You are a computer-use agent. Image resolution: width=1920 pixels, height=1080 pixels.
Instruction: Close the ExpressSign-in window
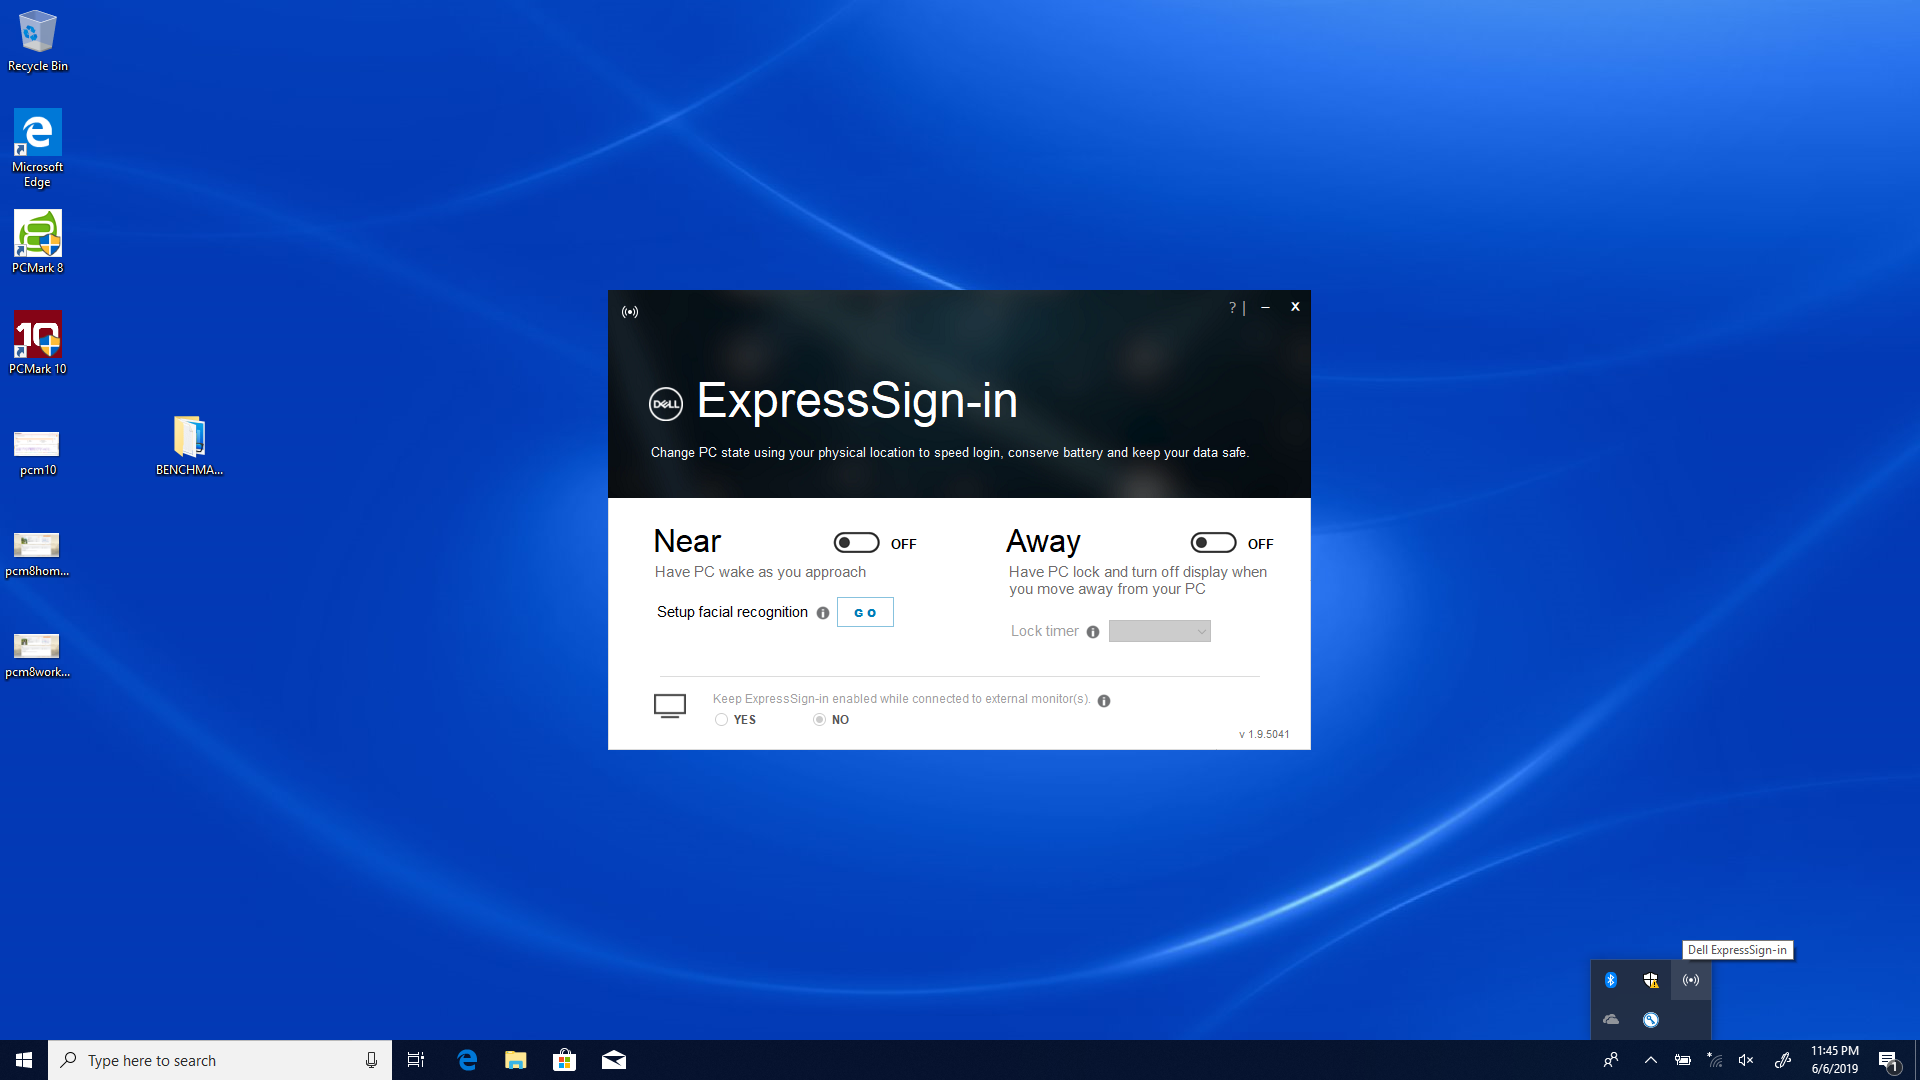[1295, 307]
